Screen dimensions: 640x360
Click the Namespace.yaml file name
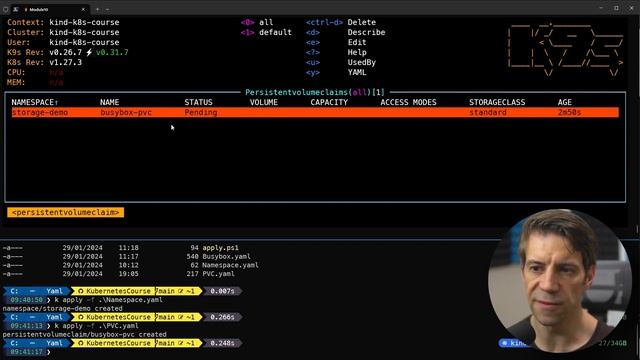pos(230,265)
